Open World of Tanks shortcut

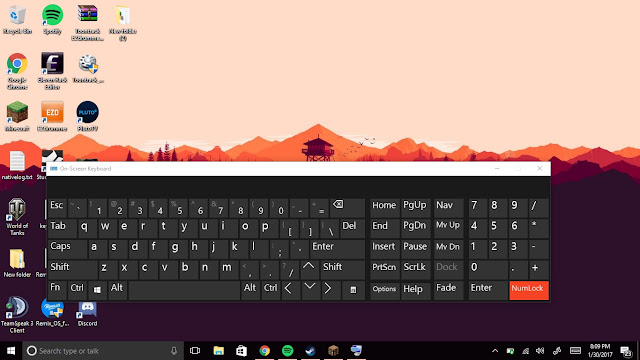(x=17, y=216)
